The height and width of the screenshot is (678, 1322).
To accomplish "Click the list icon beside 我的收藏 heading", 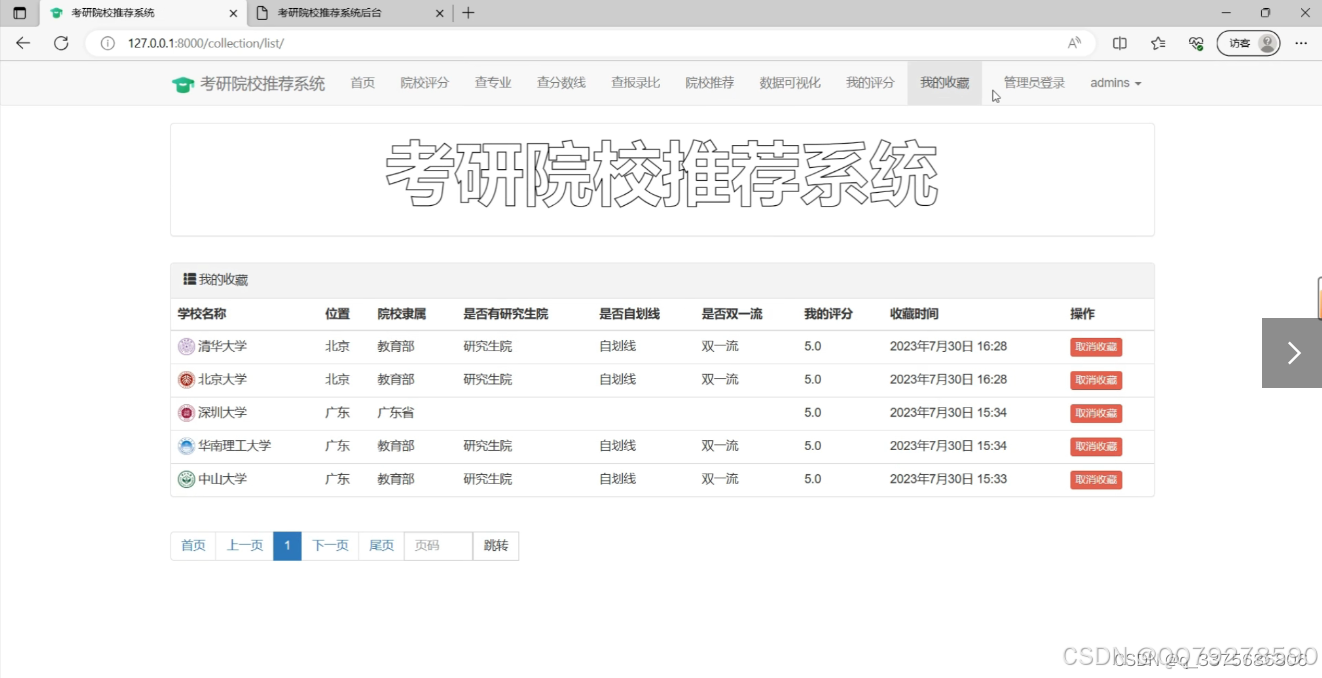I will tap(189, 279).
